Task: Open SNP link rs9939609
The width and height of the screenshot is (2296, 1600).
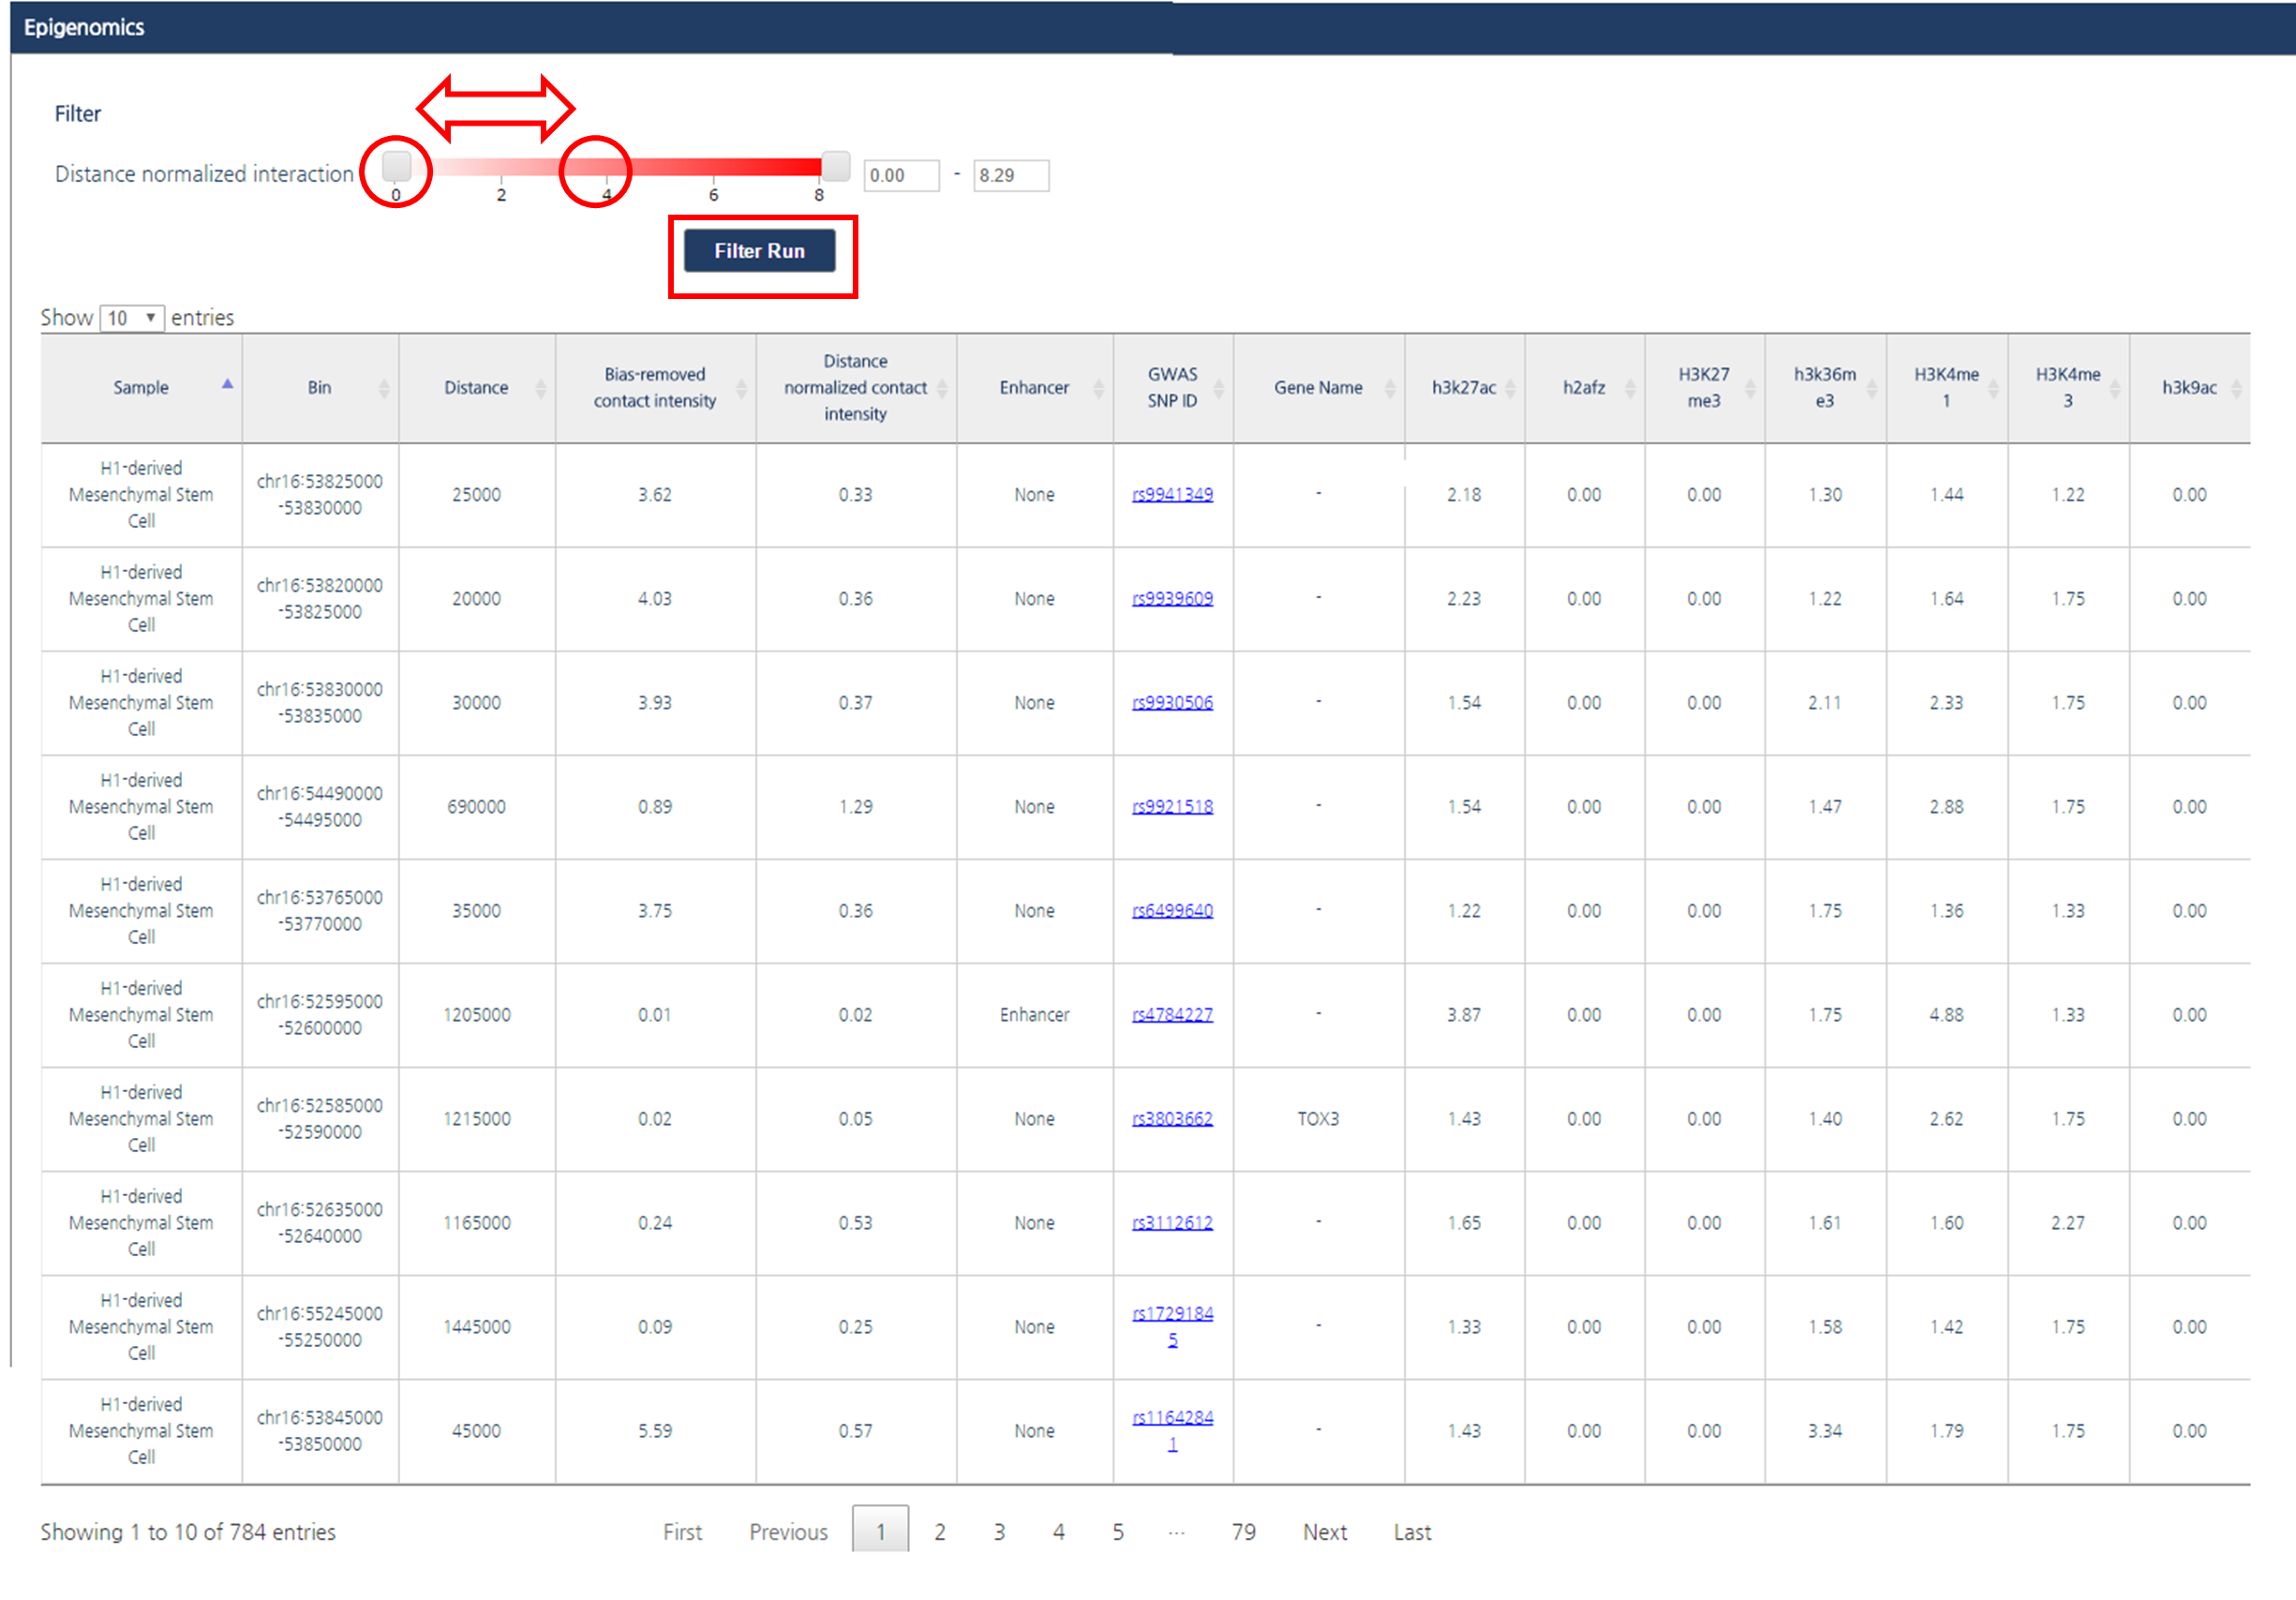Action: (x=1173, y=598)
